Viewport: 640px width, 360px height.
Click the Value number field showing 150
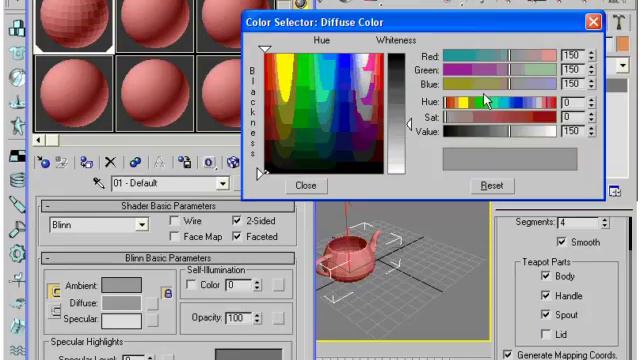573,131
